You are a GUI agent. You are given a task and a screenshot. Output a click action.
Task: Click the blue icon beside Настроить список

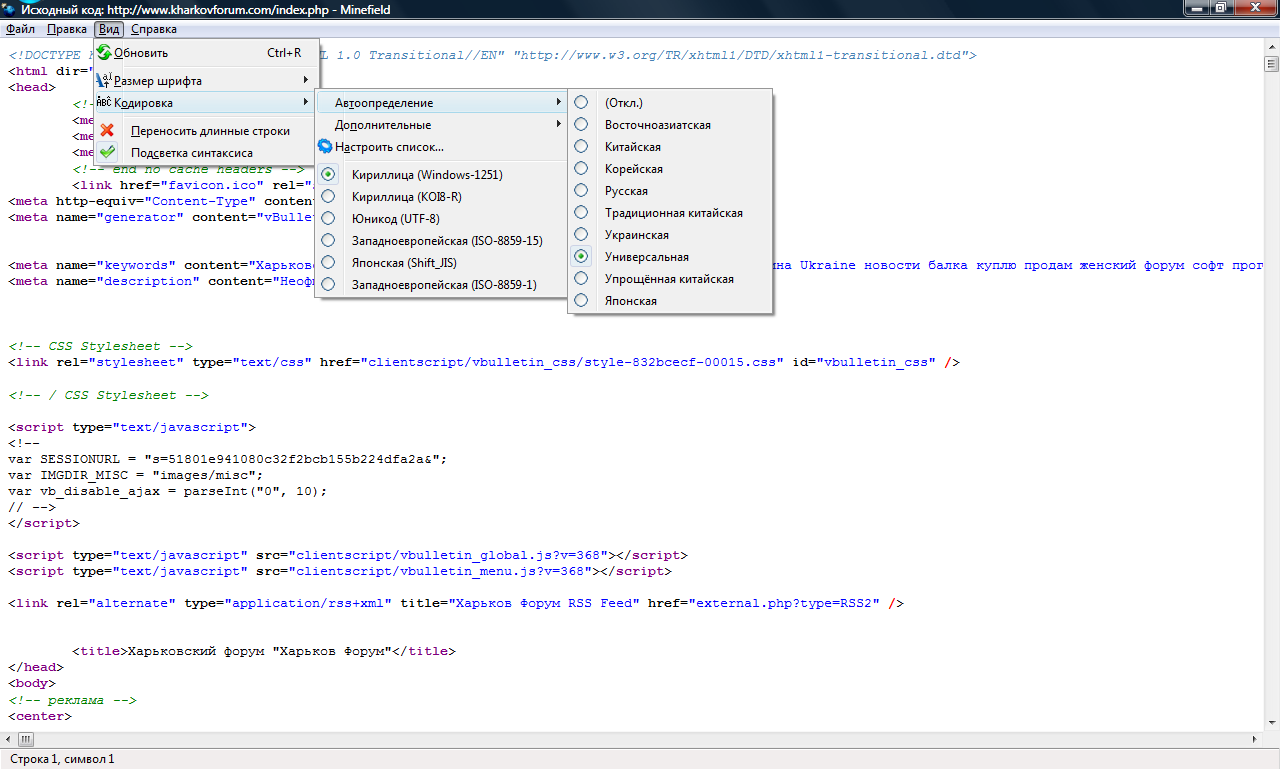pyautogui.click(x=325, y=146)
